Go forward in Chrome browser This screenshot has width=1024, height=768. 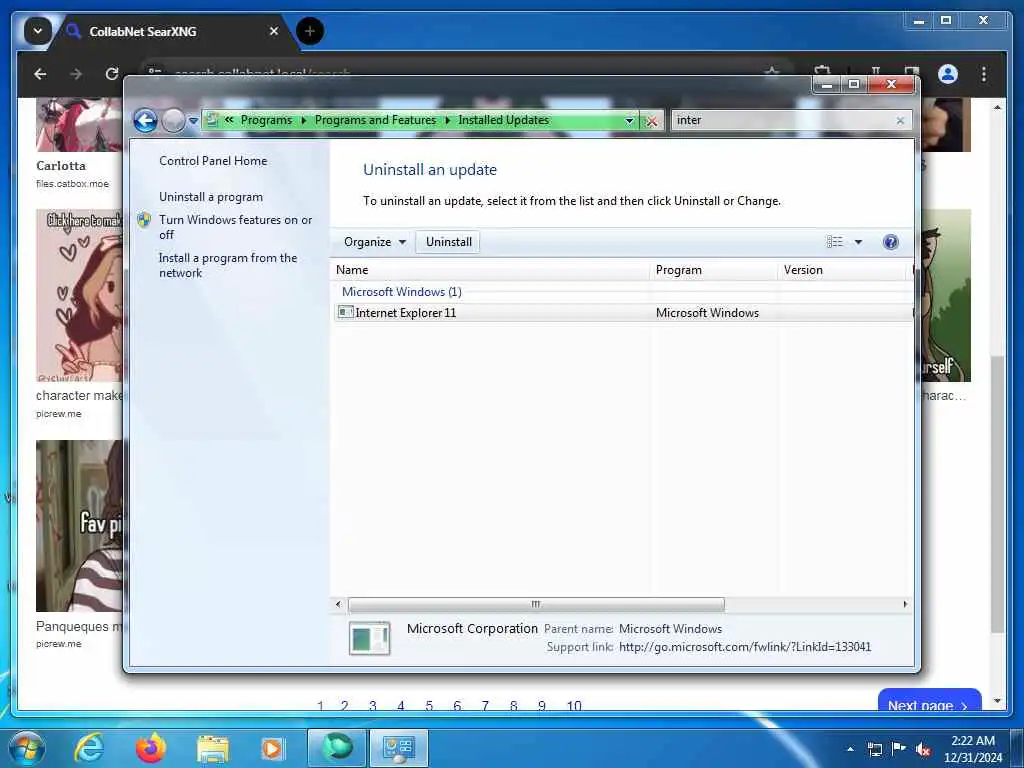(x=76, y=74)
